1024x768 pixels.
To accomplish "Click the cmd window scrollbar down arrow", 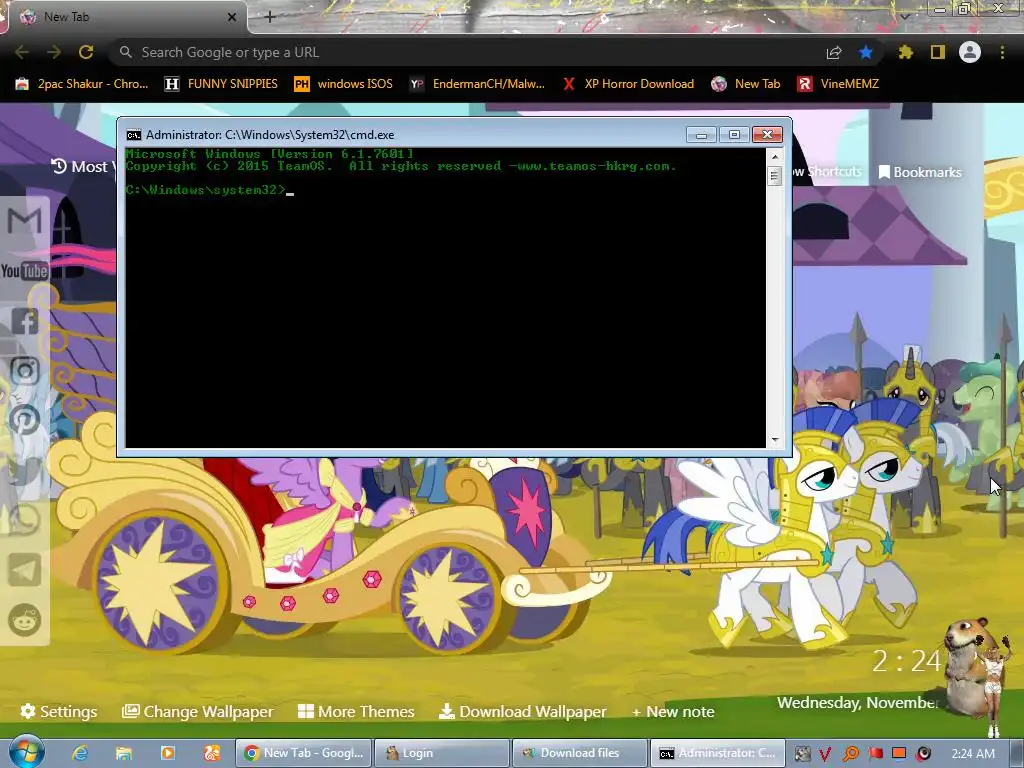I will (x=775, y=440).
